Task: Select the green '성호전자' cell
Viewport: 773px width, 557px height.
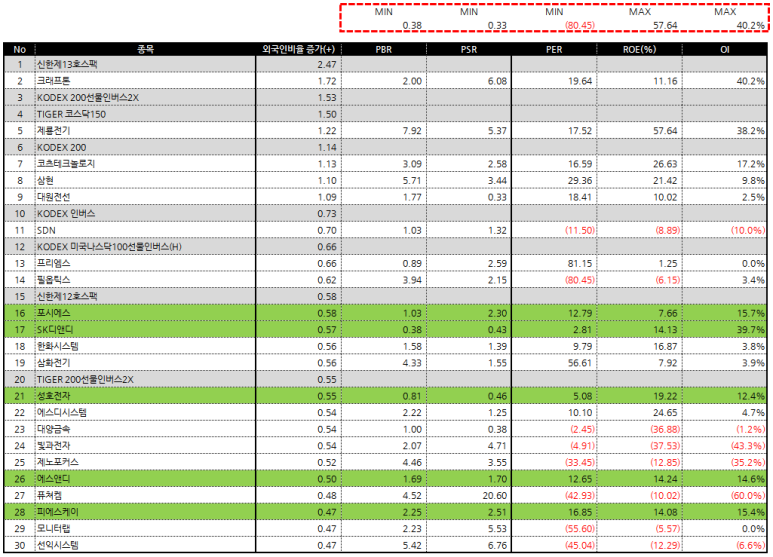Action: 145,396
